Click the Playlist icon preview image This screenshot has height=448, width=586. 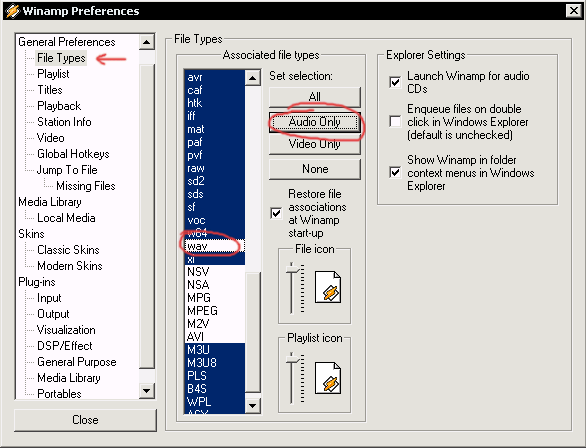pyautogui.click(x=328, y=377)
